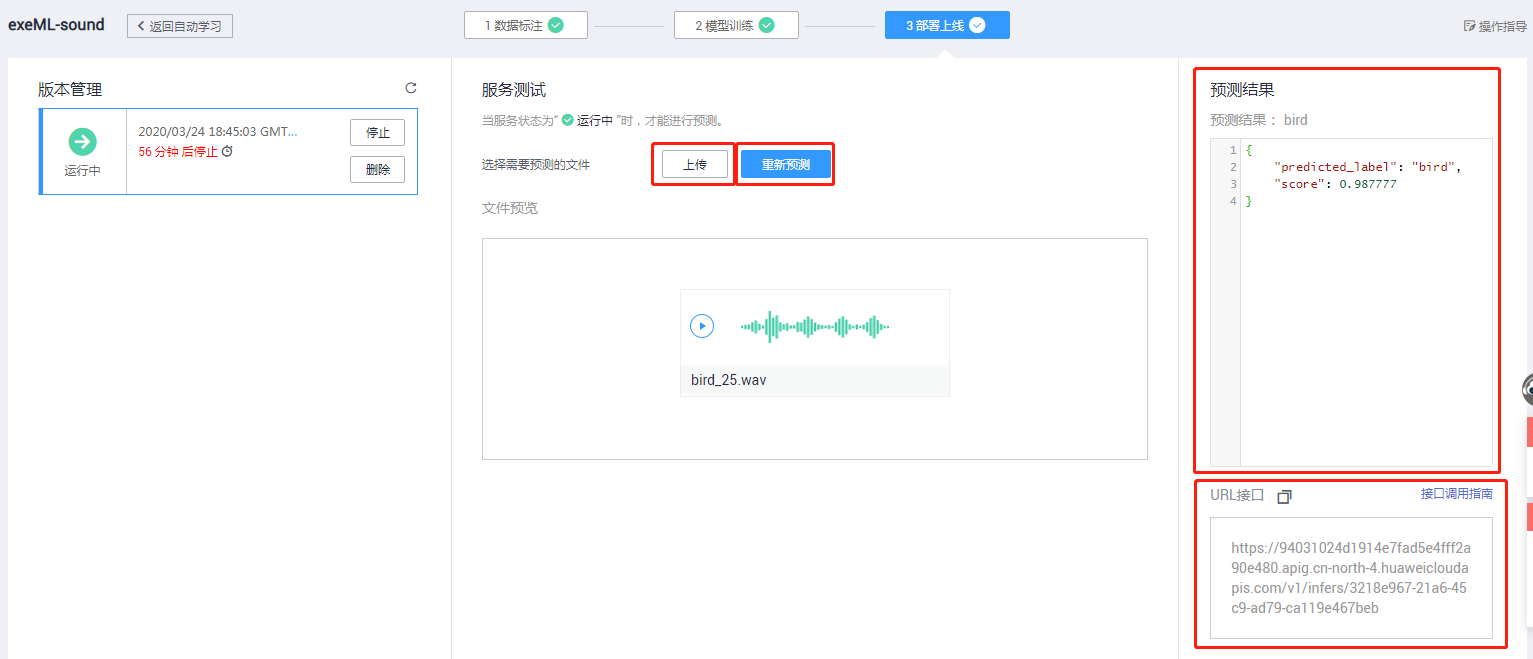Click 重新预测 to rerun prediction
Screen dimensions: 1533x659
(x=786, y=163)
